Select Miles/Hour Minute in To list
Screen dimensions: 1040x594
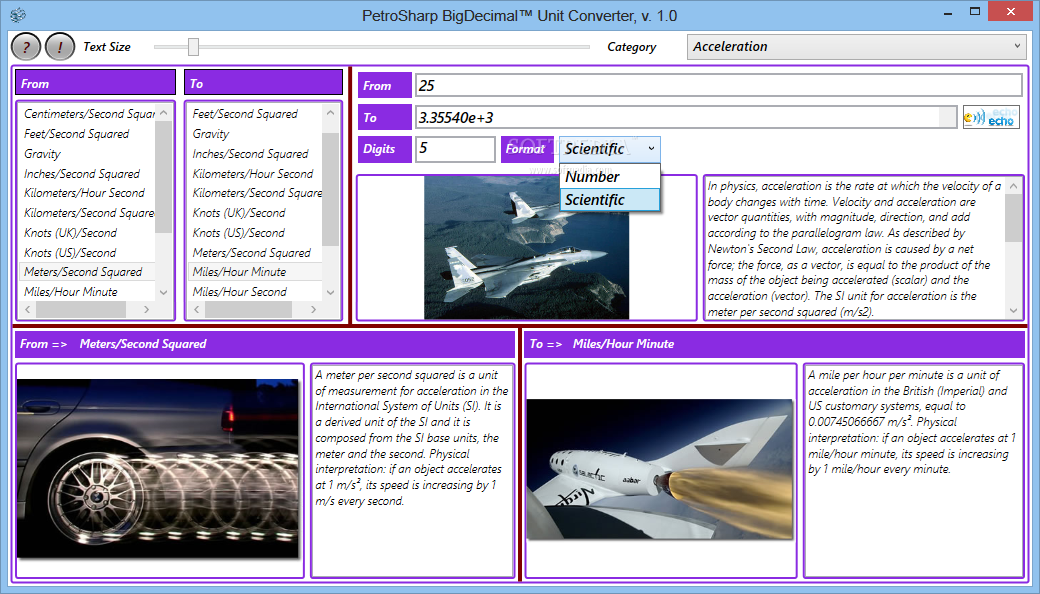pyautogui.click(x=255, y=272)
